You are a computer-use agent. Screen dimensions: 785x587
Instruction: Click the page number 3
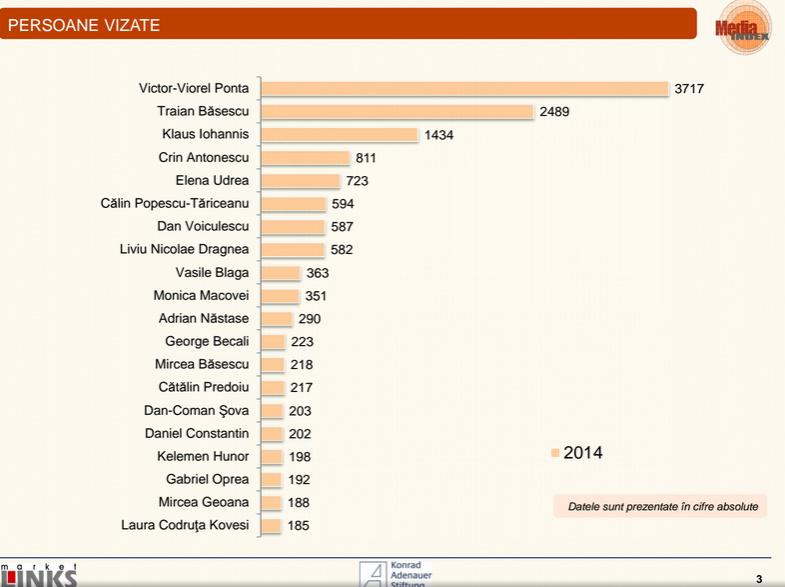759,578
